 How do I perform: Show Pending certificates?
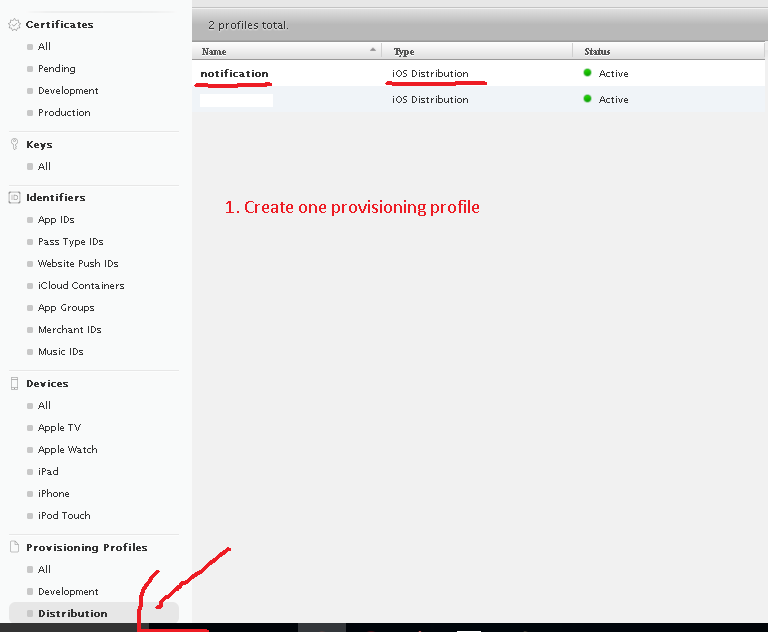(x=57, y=69)
